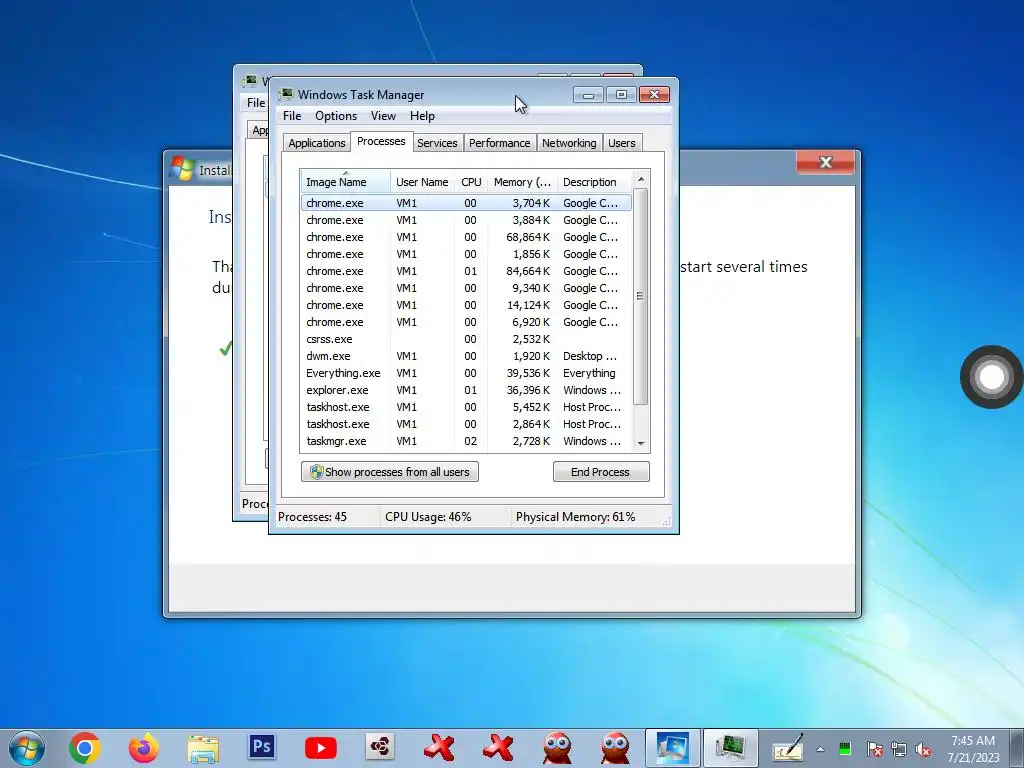The height and width of the screenshot is (768, 1024).
Task: Sort by the Memory column header
Action: point(522,182)
